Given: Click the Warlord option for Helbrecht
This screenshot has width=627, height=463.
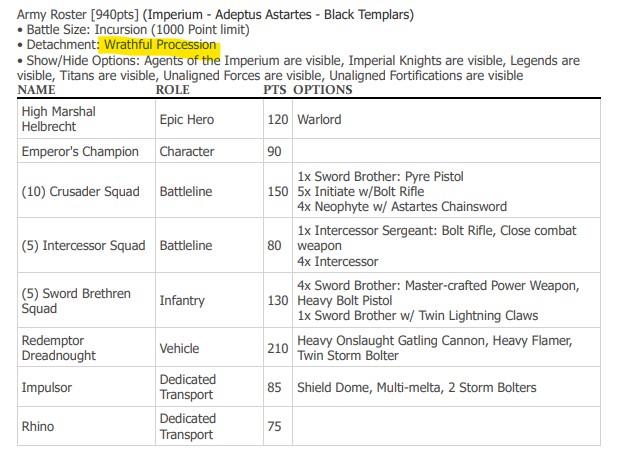Looking at the screenshot, I should 319,119.
